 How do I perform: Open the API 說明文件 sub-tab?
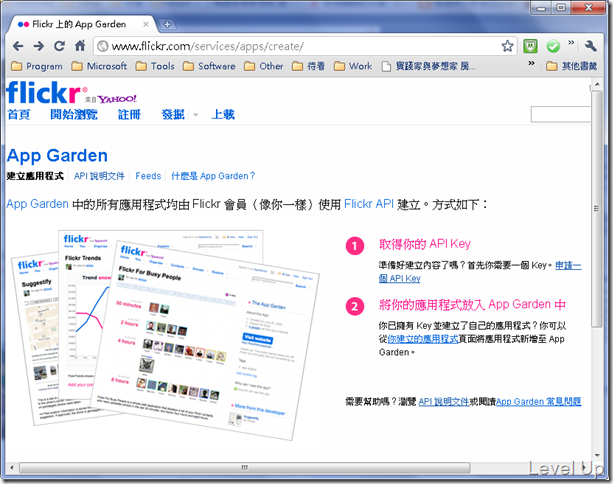pos(99,176)
